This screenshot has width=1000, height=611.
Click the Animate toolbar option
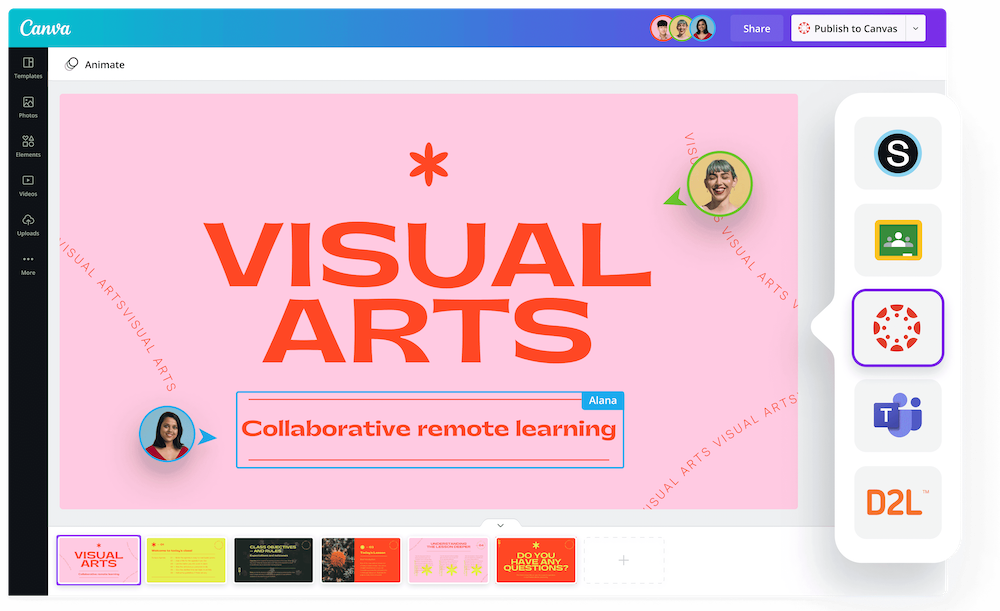95,65
